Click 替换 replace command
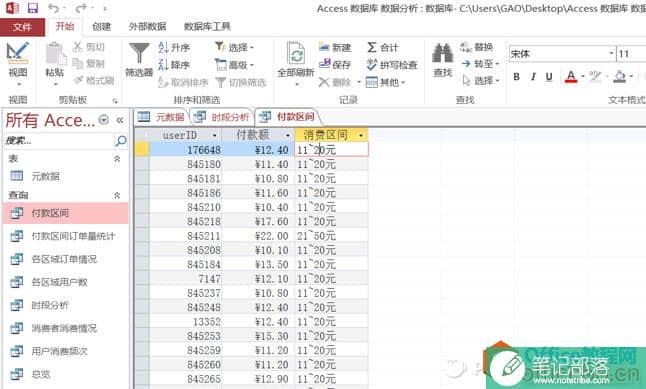The image size is (646, 389). pyautogui.click(x=477, y=47)
